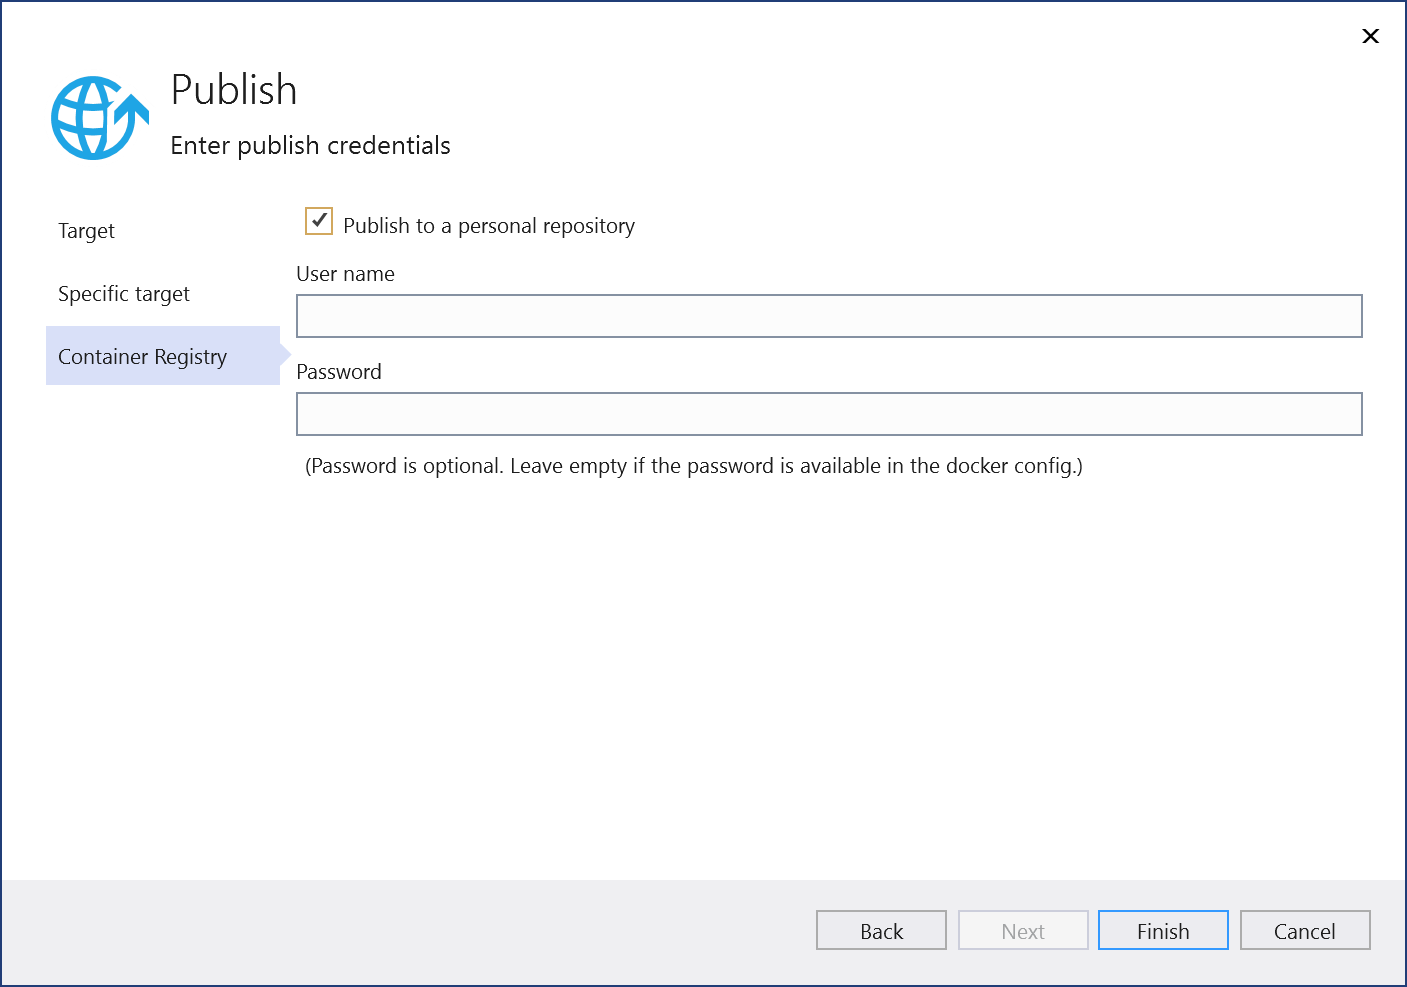Go back to the previous step

click(x=881, y=930)
